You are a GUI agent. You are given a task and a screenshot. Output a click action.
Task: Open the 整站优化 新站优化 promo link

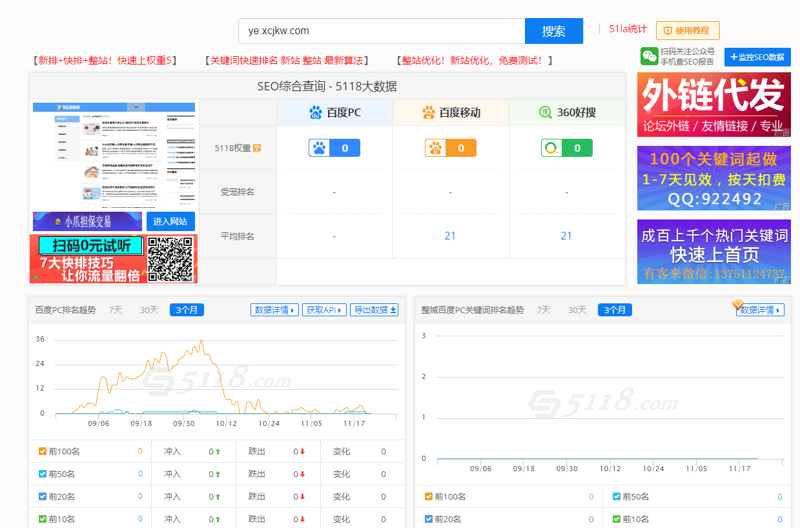tap(474, 61)
